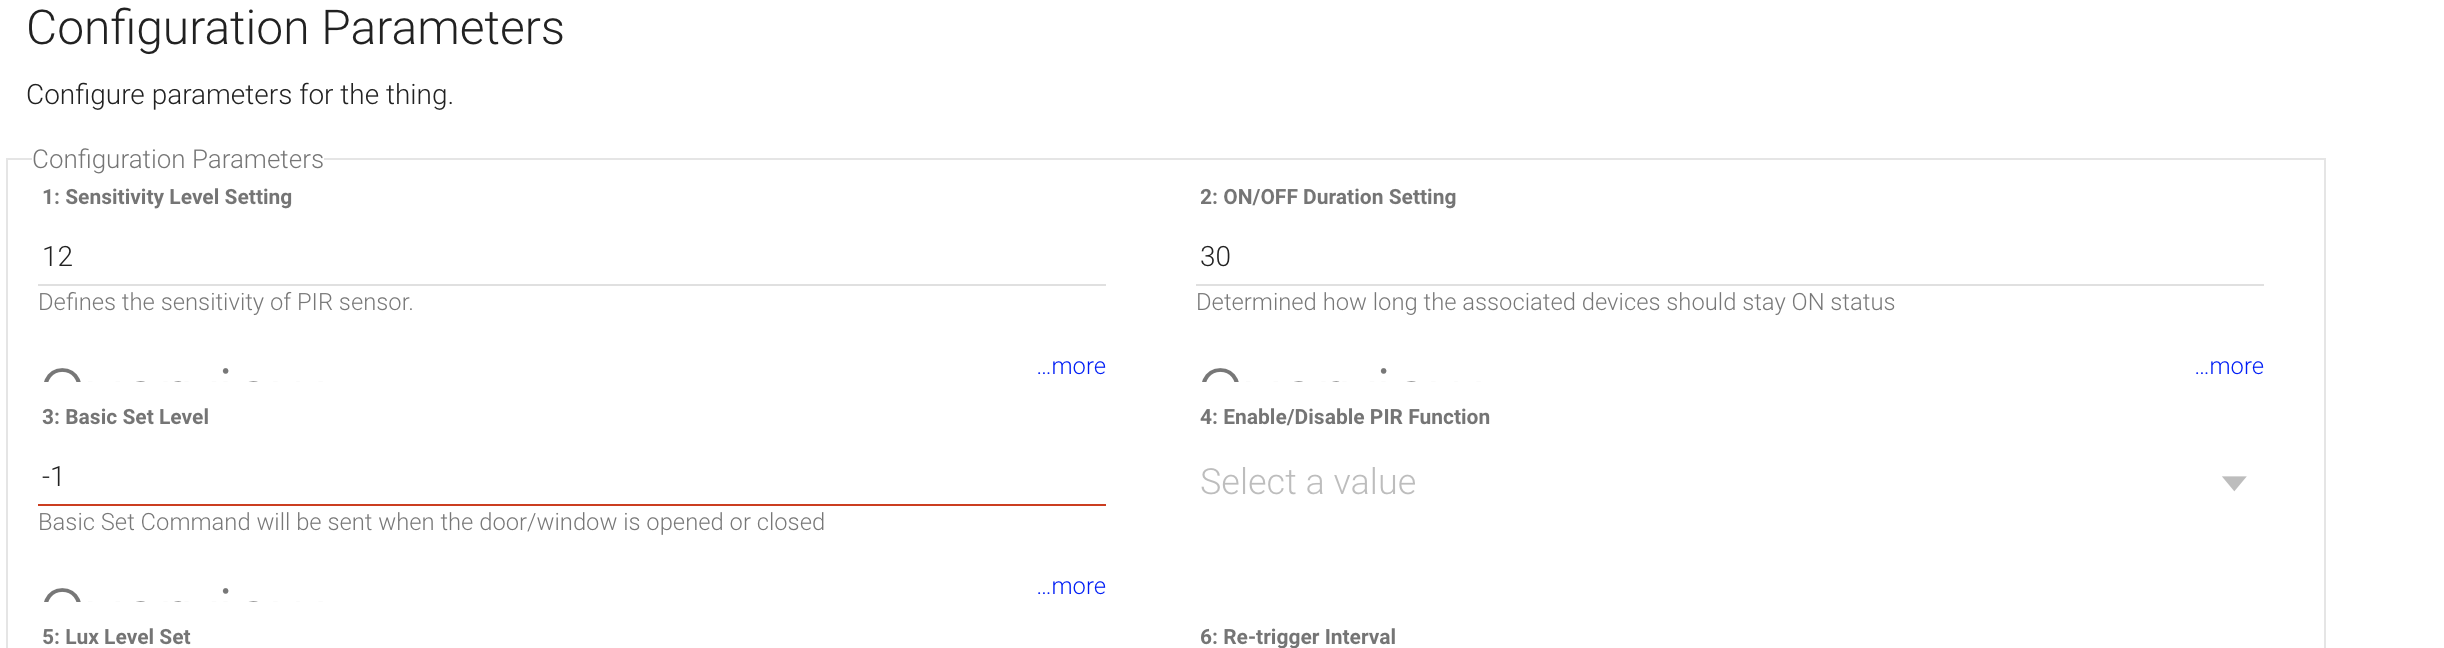The image size is (2444, 648).
Task: Select the '6: Re-trigger Interval' label
Action: pos(1297,636)
